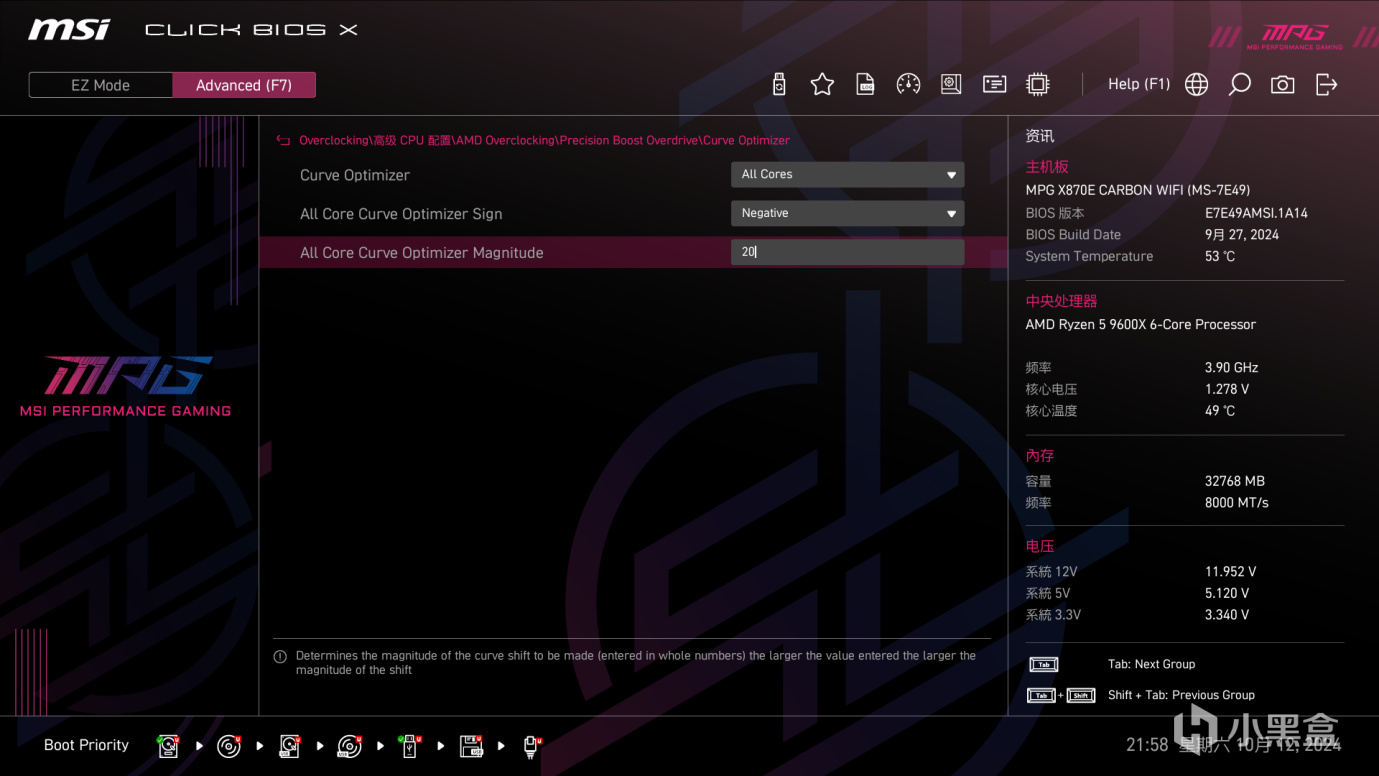Click AMD Ryzen 5 9600X processor name
This screenshot has width=1379, height=776.
1141,325
